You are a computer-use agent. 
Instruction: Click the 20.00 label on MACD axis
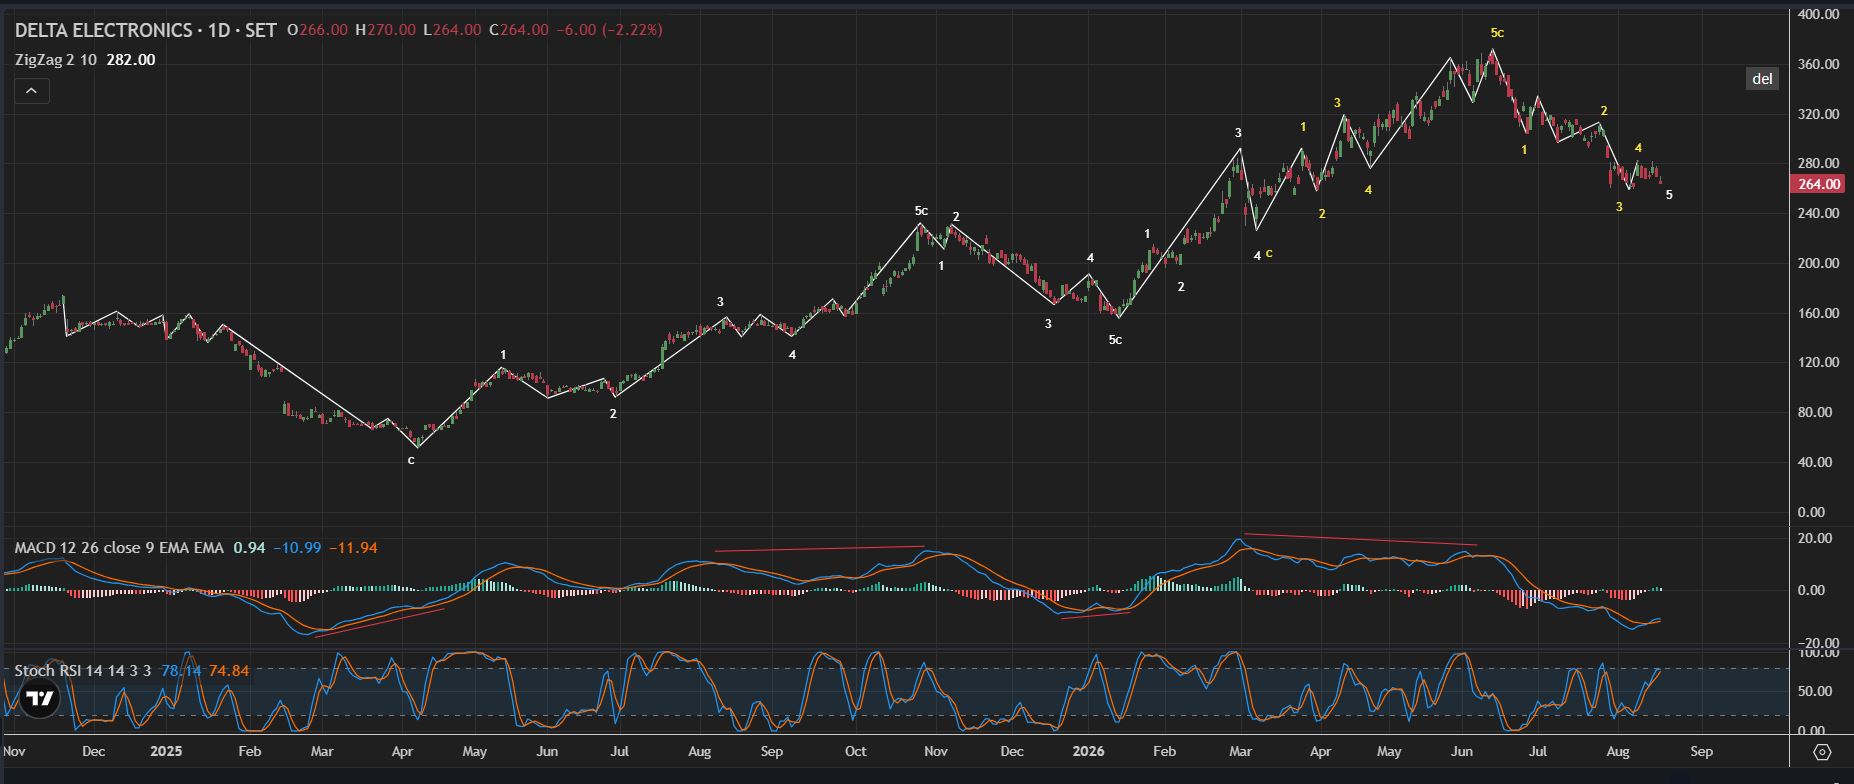tap(1814, 539)
